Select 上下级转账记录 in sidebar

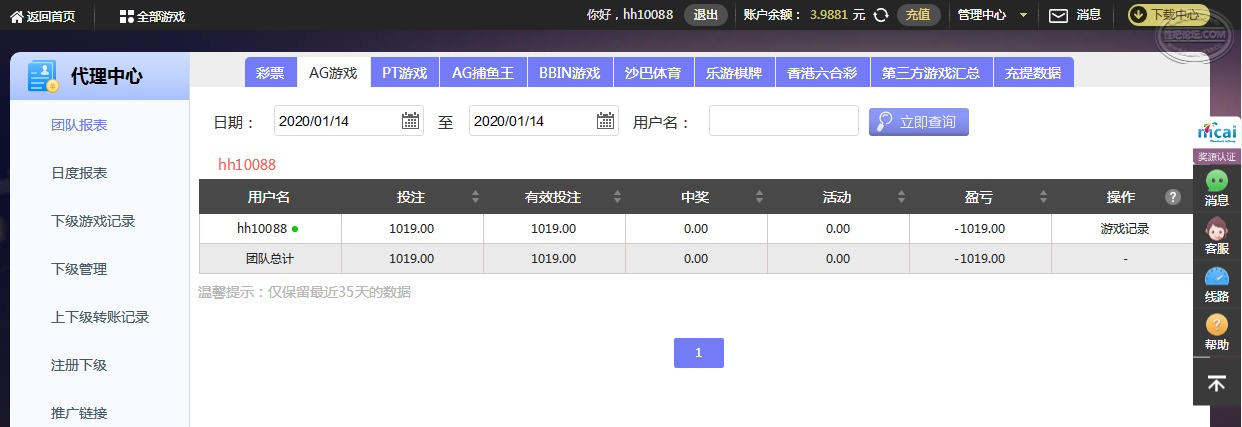pyautogui.click(x=100, y=317)
